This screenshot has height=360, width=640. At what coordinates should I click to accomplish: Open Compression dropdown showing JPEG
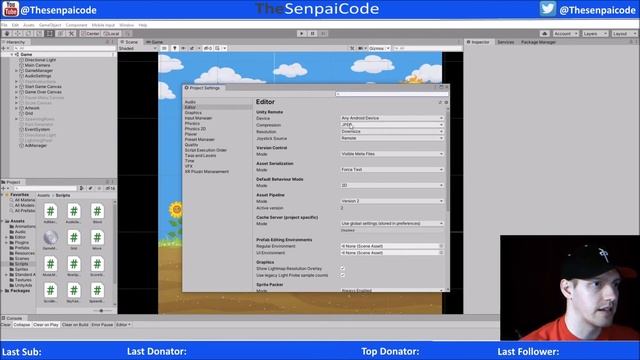392,125
